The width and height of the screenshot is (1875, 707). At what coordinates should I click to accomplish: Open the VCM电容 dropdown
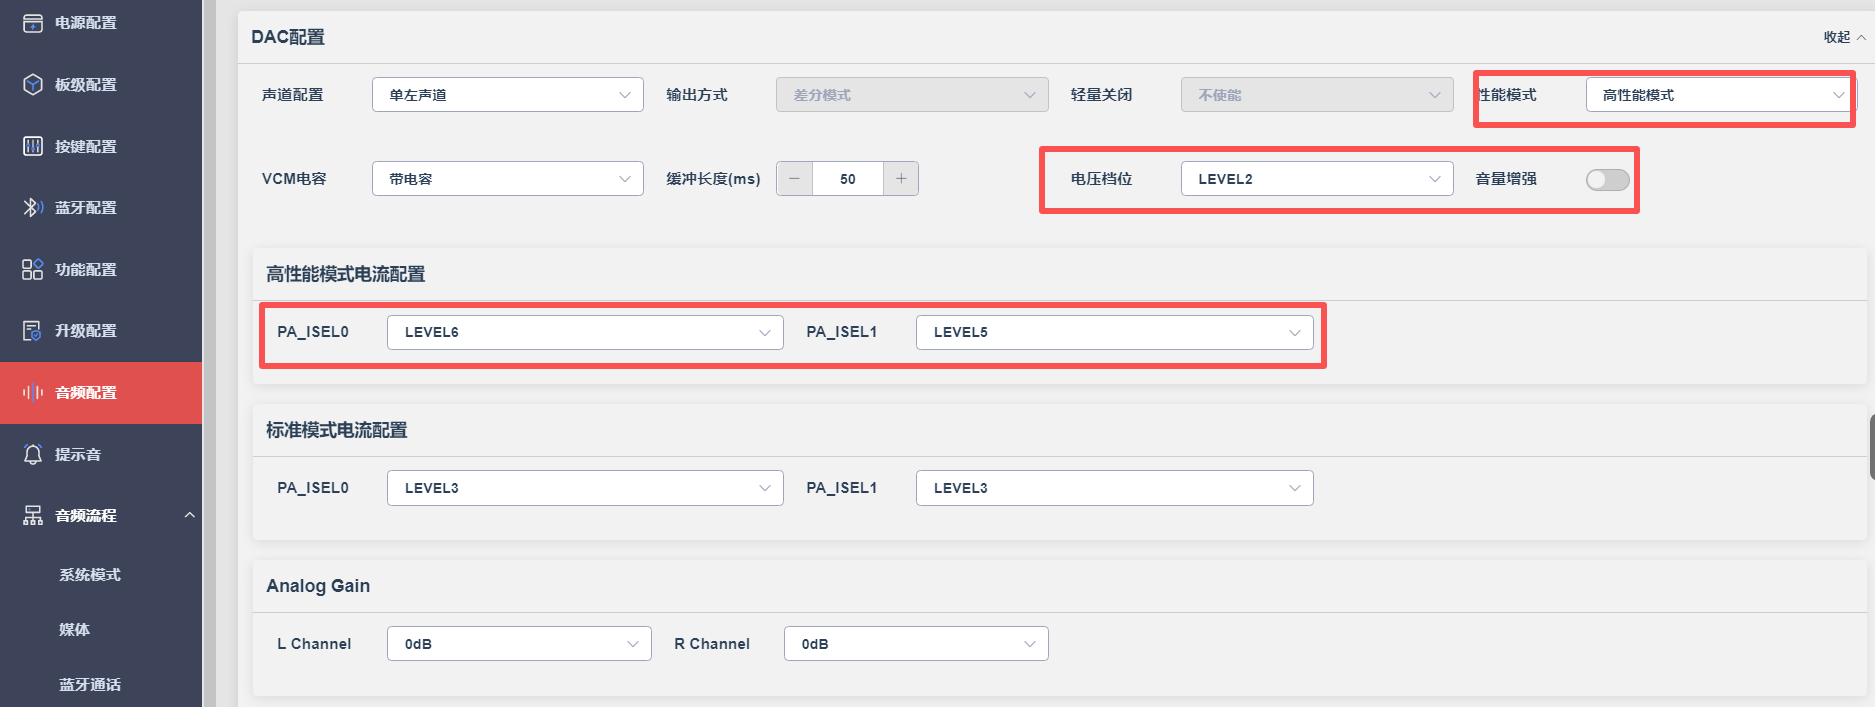pyautogui.click(x=508, y=179)
